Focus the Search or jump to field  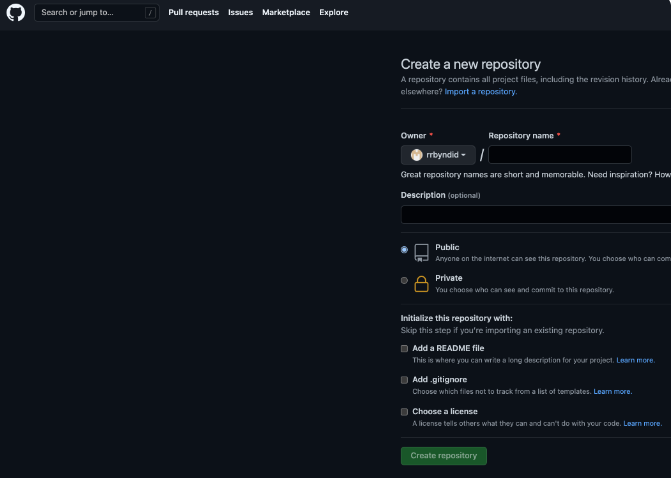97,13
